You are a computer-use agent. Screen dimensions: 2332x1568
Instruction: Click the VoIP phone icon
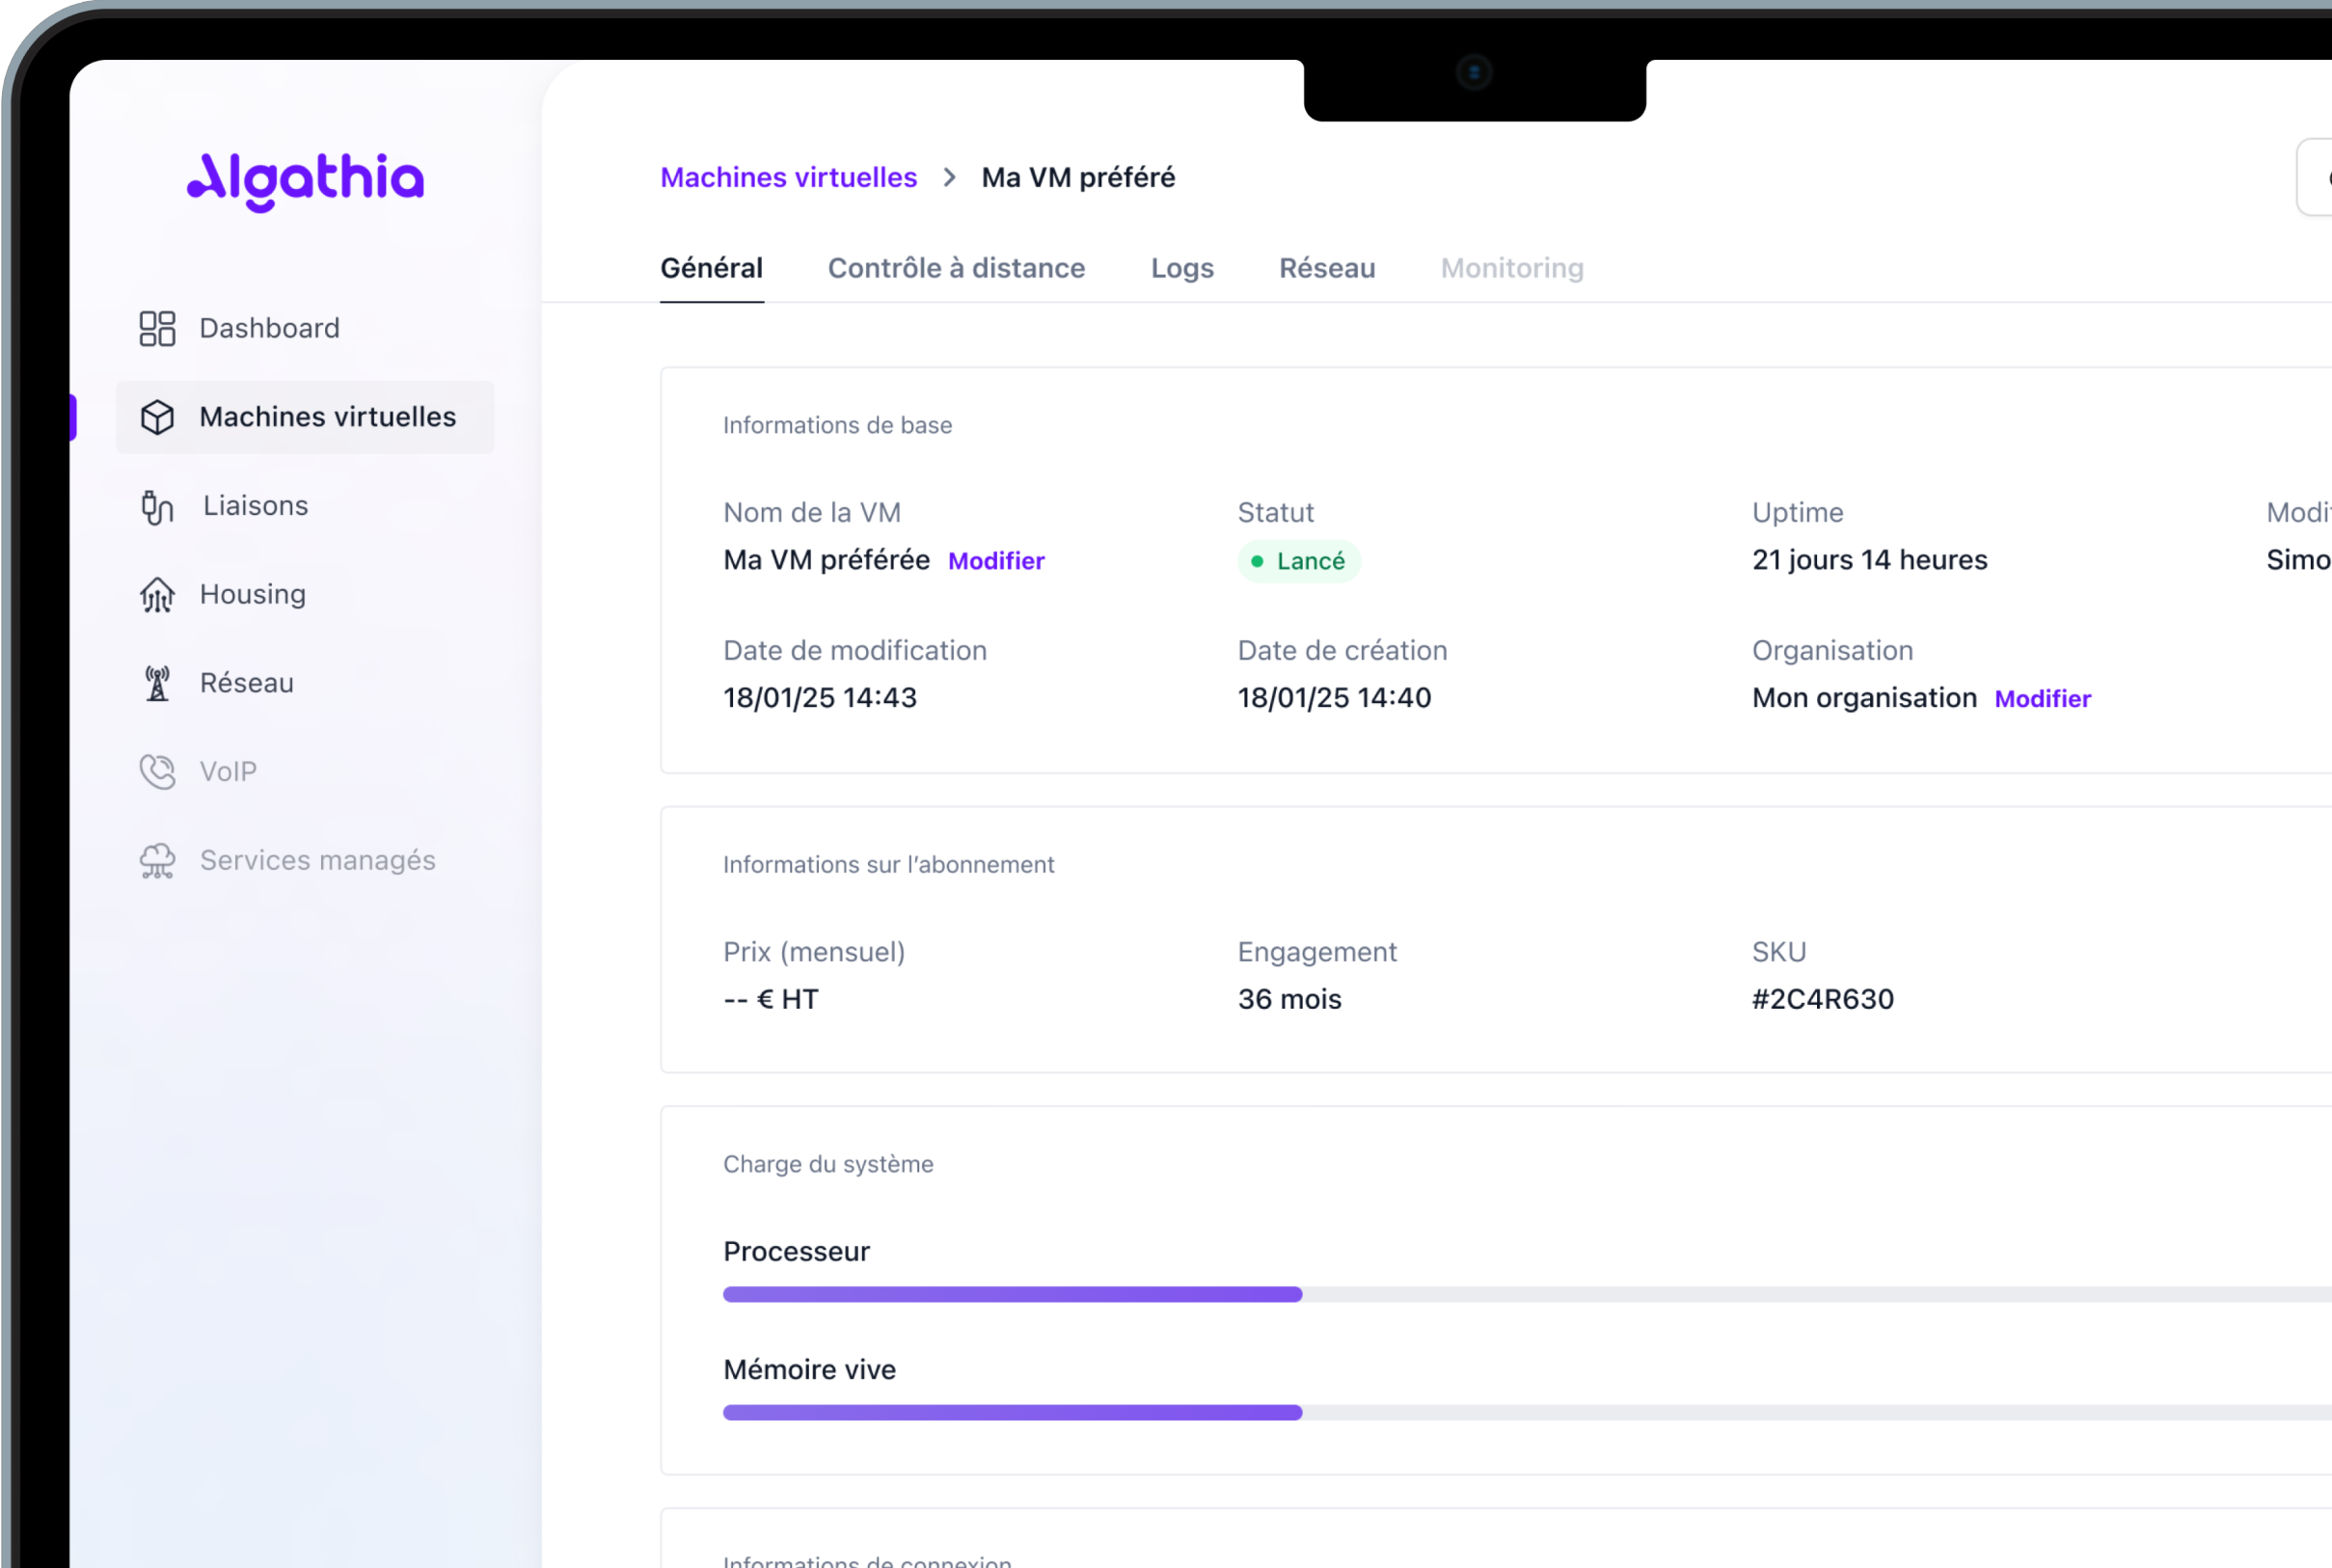pos(157,772)
